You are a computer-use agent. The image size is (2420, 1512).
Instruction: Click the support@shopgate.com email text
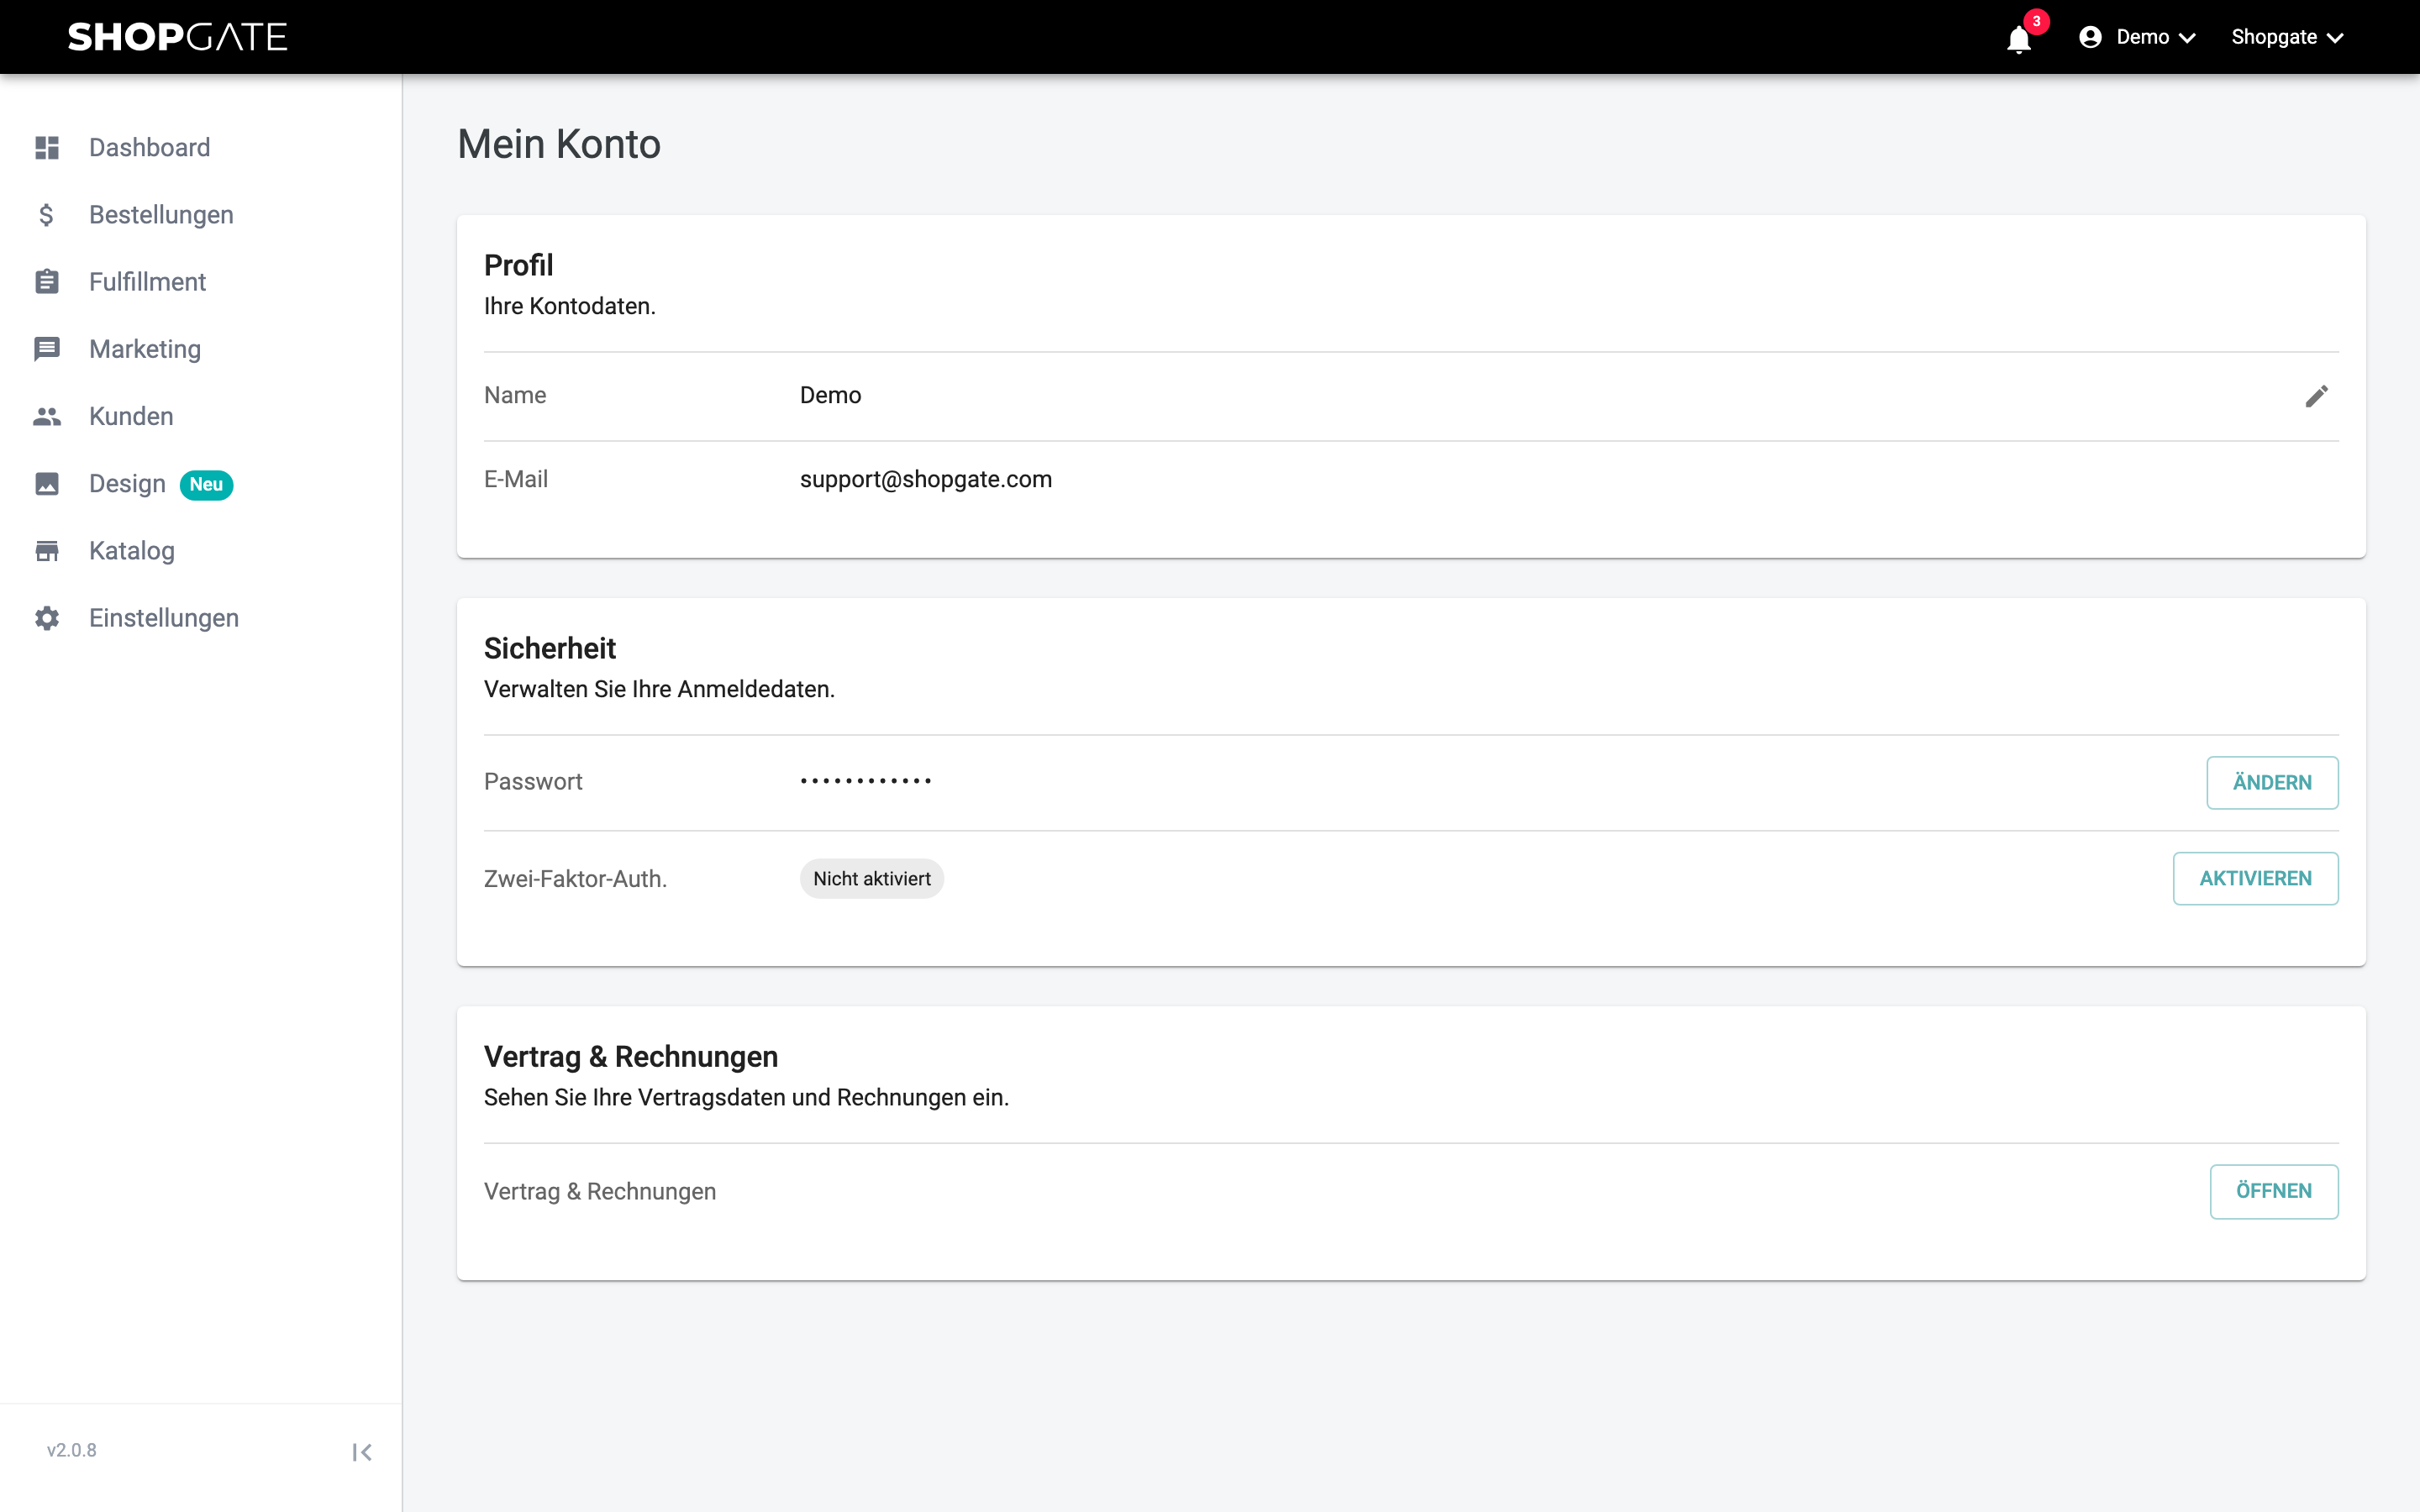click(x=926, y=479)
